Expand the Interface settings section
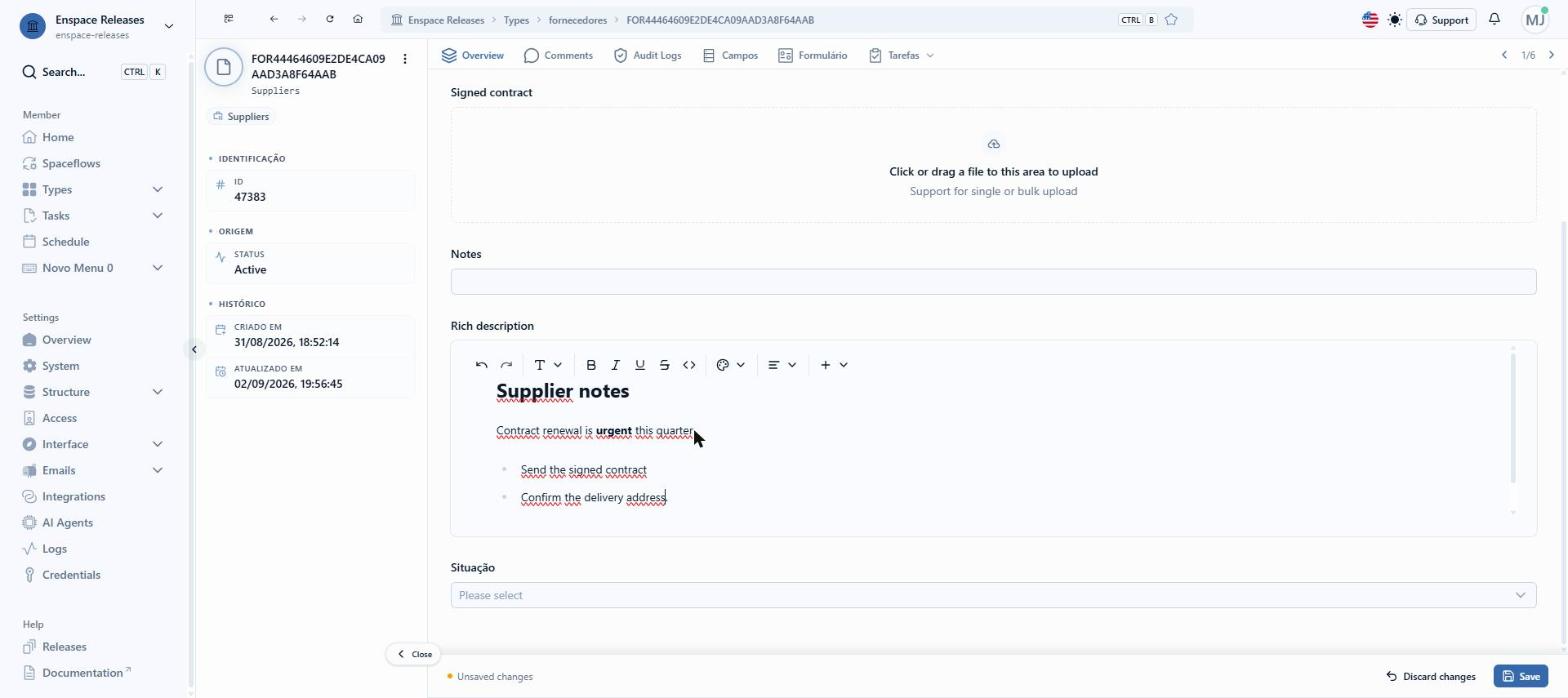1568x698 pixels. [x=94, y=444]
